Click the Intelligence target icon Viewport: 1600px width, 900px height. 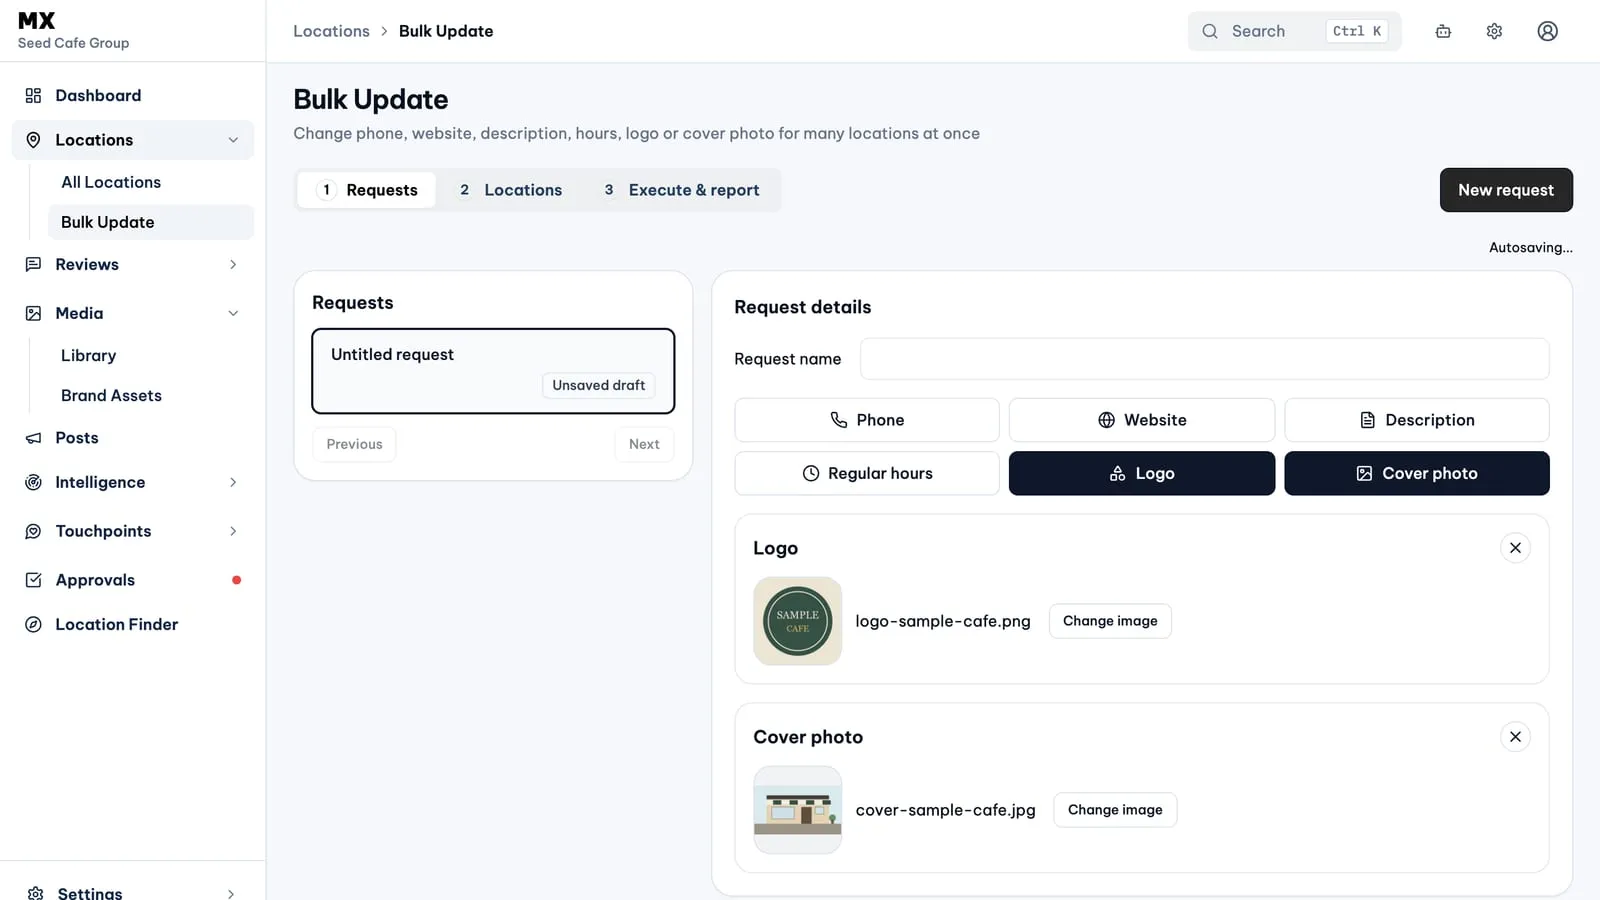(33, 482)
